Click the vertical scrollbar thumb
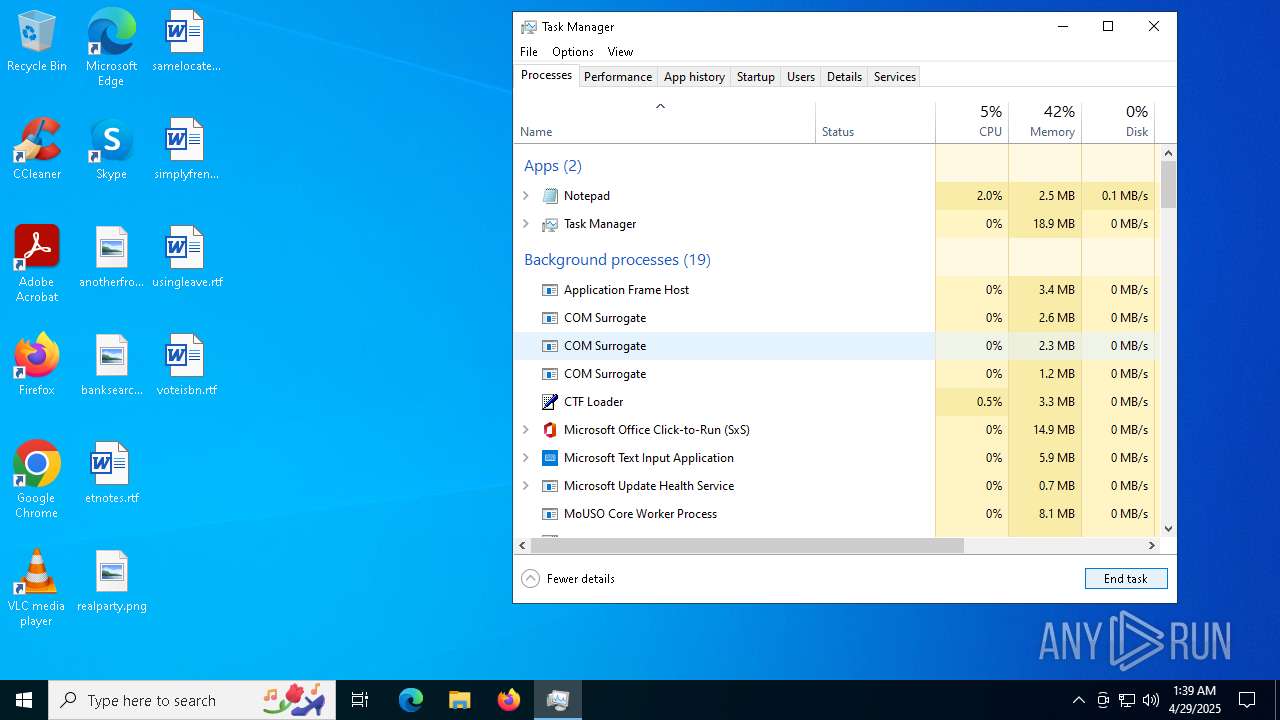Screen dimensions: 1280x720 [x=1168, y=185]
